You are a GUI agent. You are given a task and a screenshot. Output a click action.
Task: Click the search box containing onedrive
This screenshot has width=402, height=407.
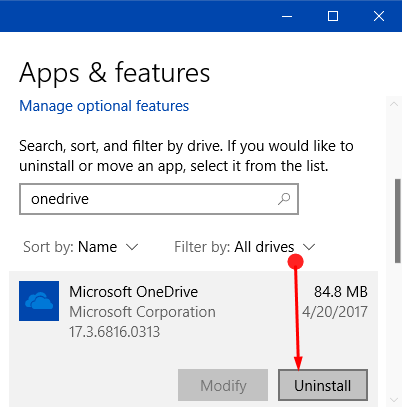click(159, 199)
